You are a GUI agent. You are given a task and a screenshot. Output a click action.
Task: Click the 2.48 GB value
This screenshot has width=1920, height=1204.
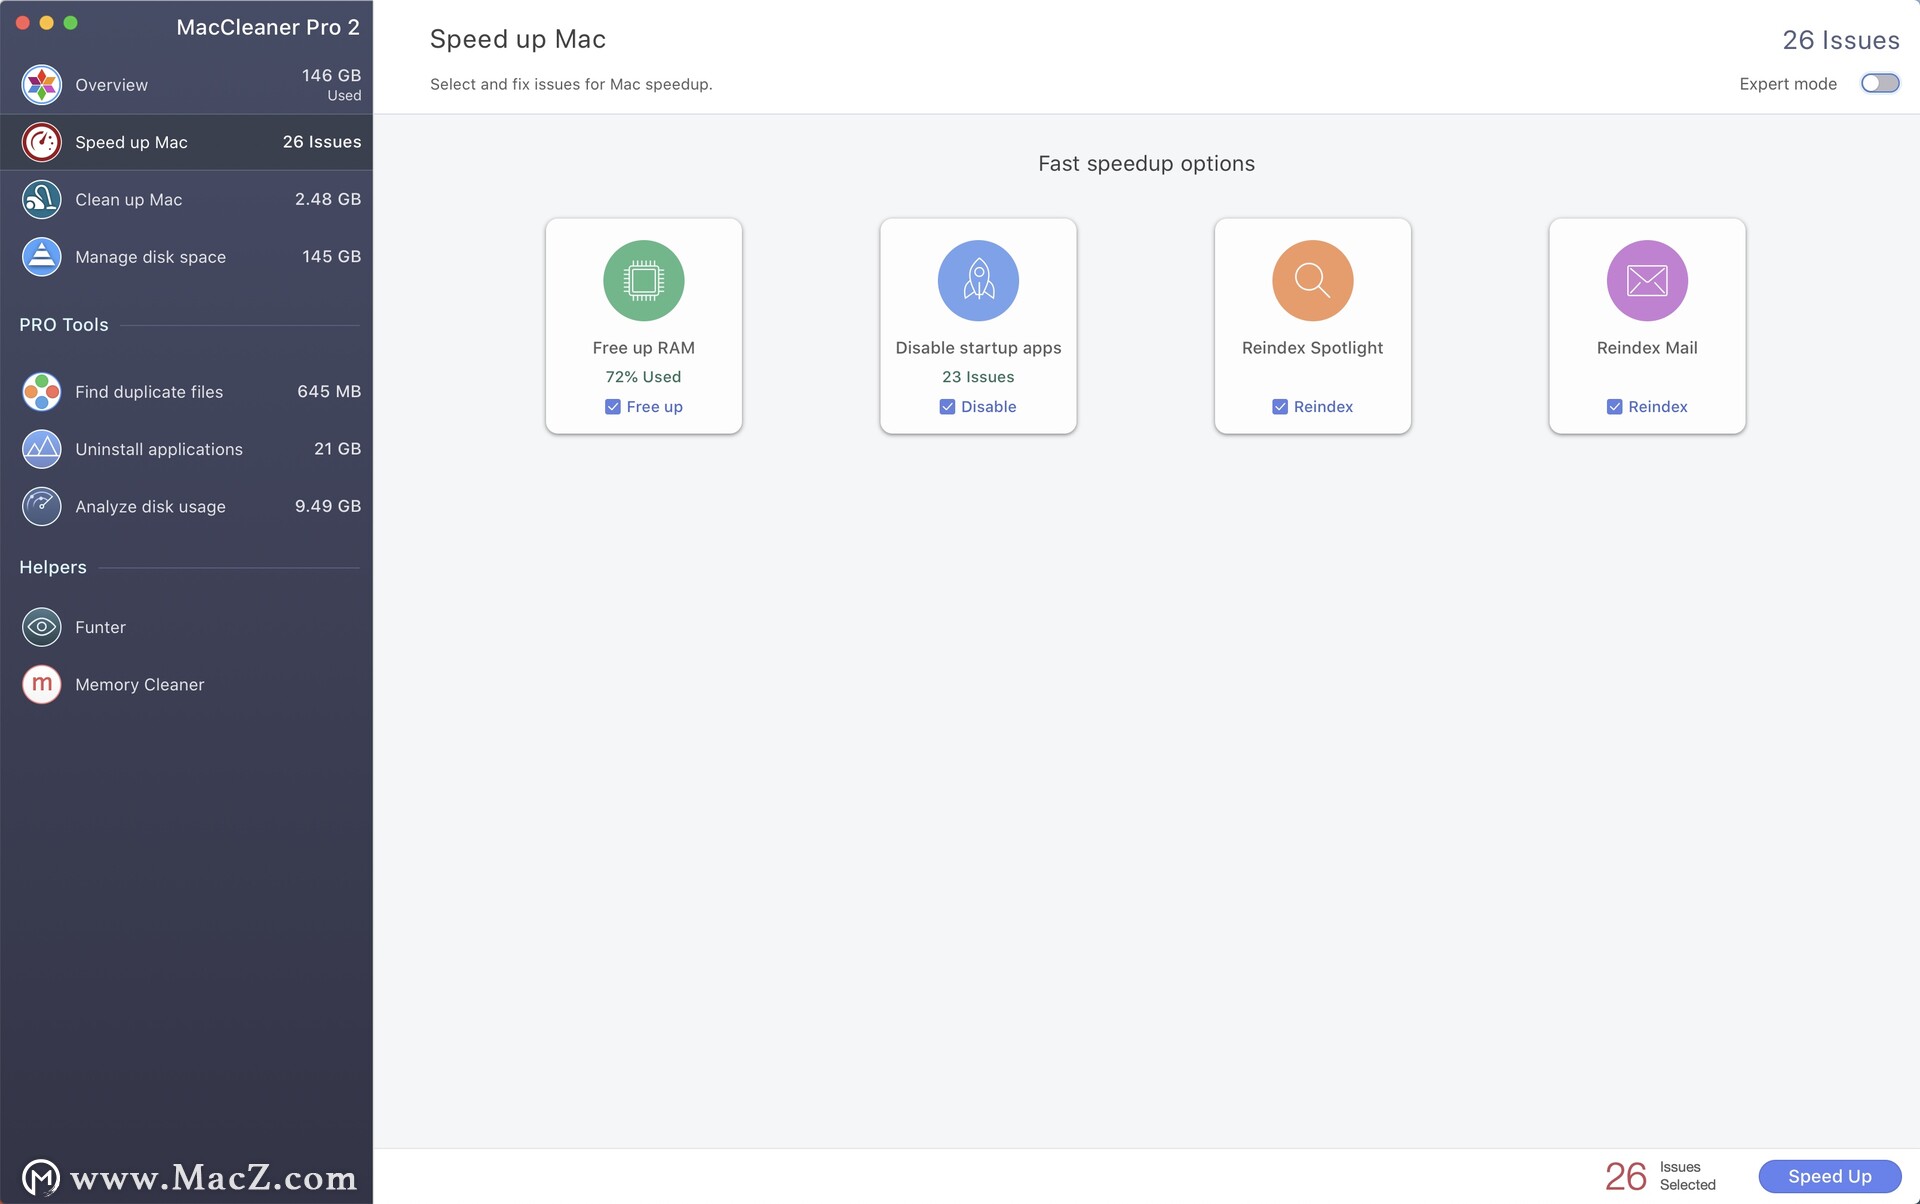328,199
